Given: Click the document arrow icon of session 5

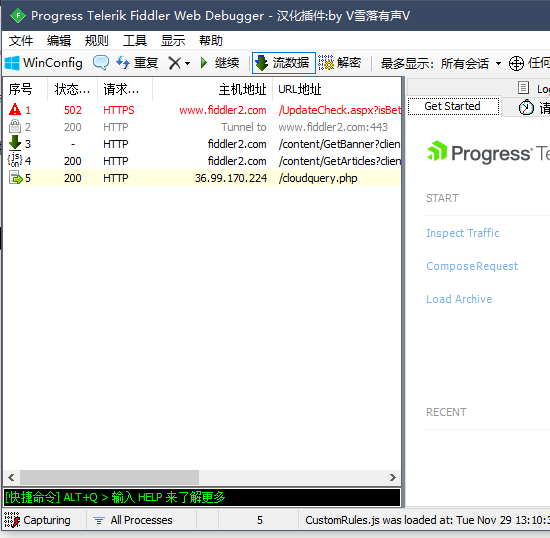Looking at the screenshot, I should 15,177.
